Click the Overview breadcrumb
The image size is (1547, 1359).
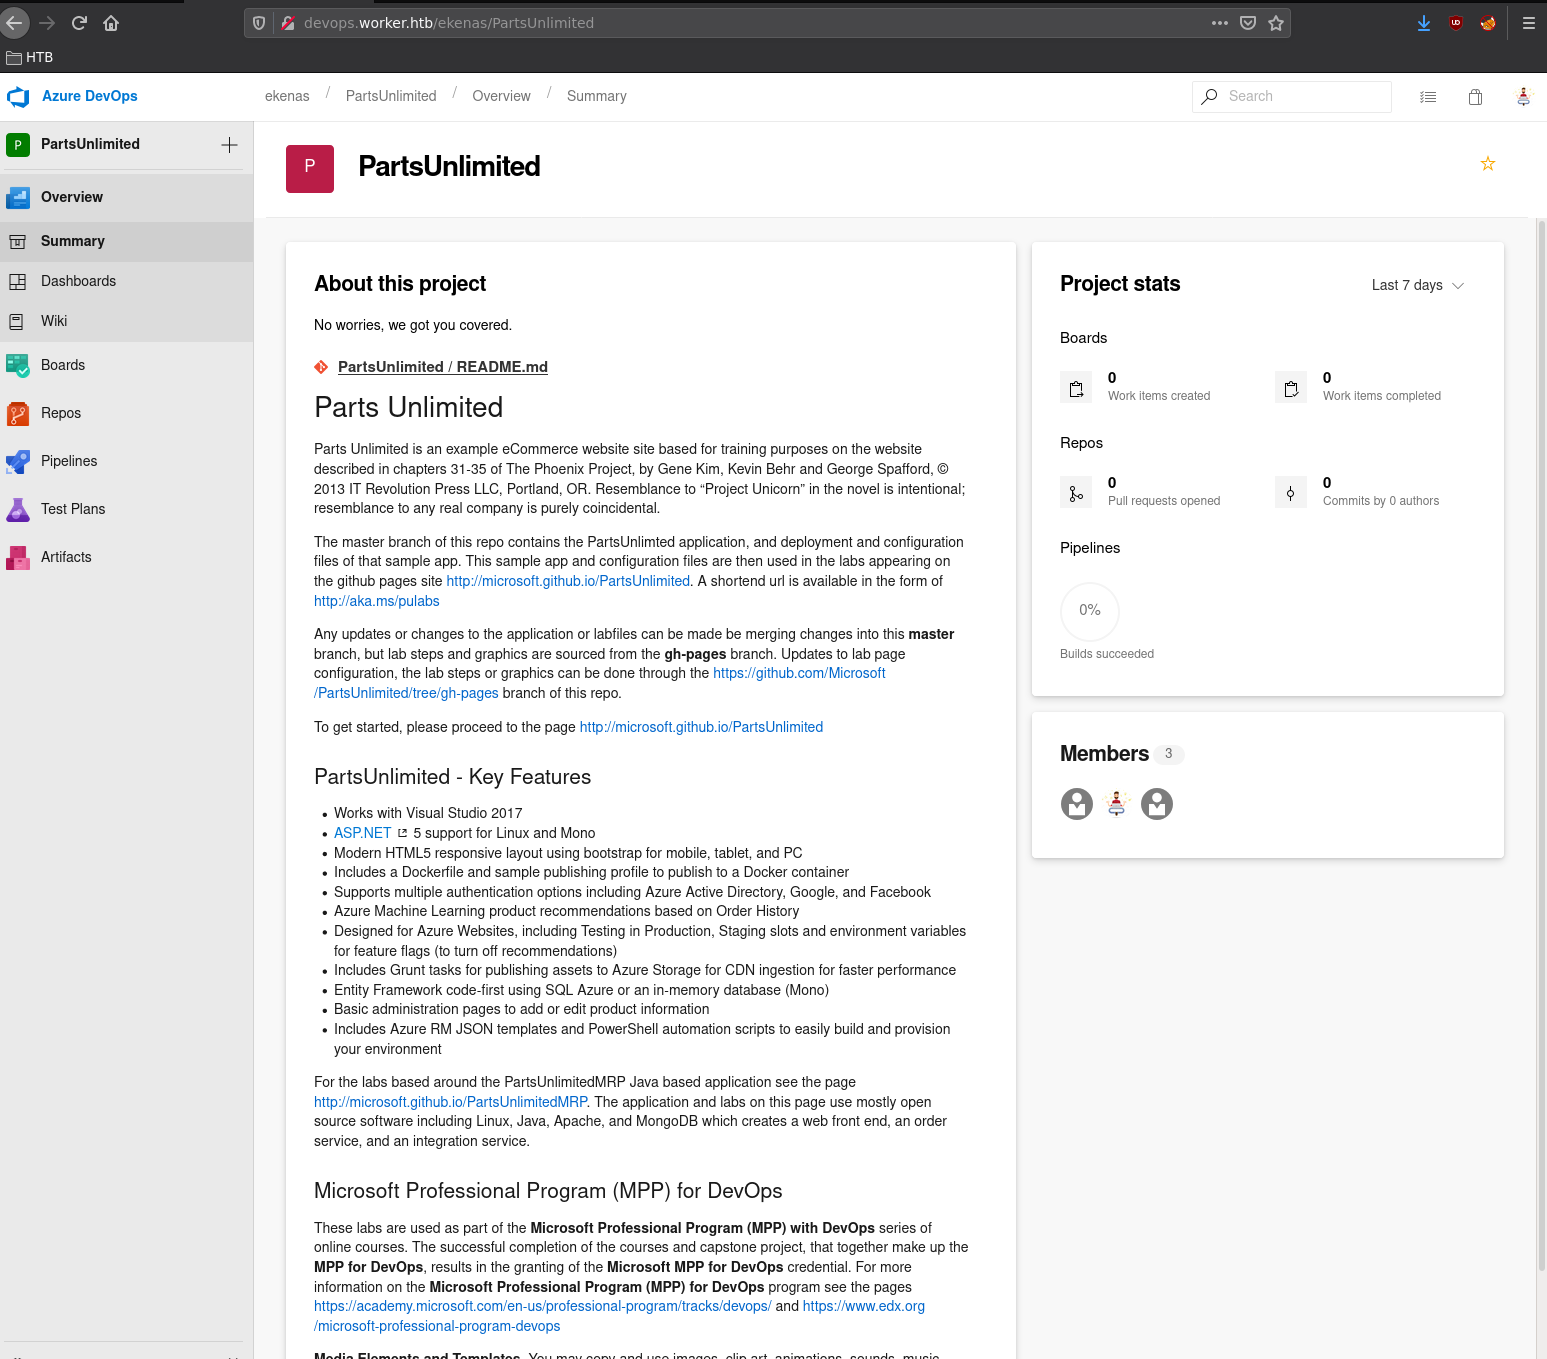click(501, 96)
